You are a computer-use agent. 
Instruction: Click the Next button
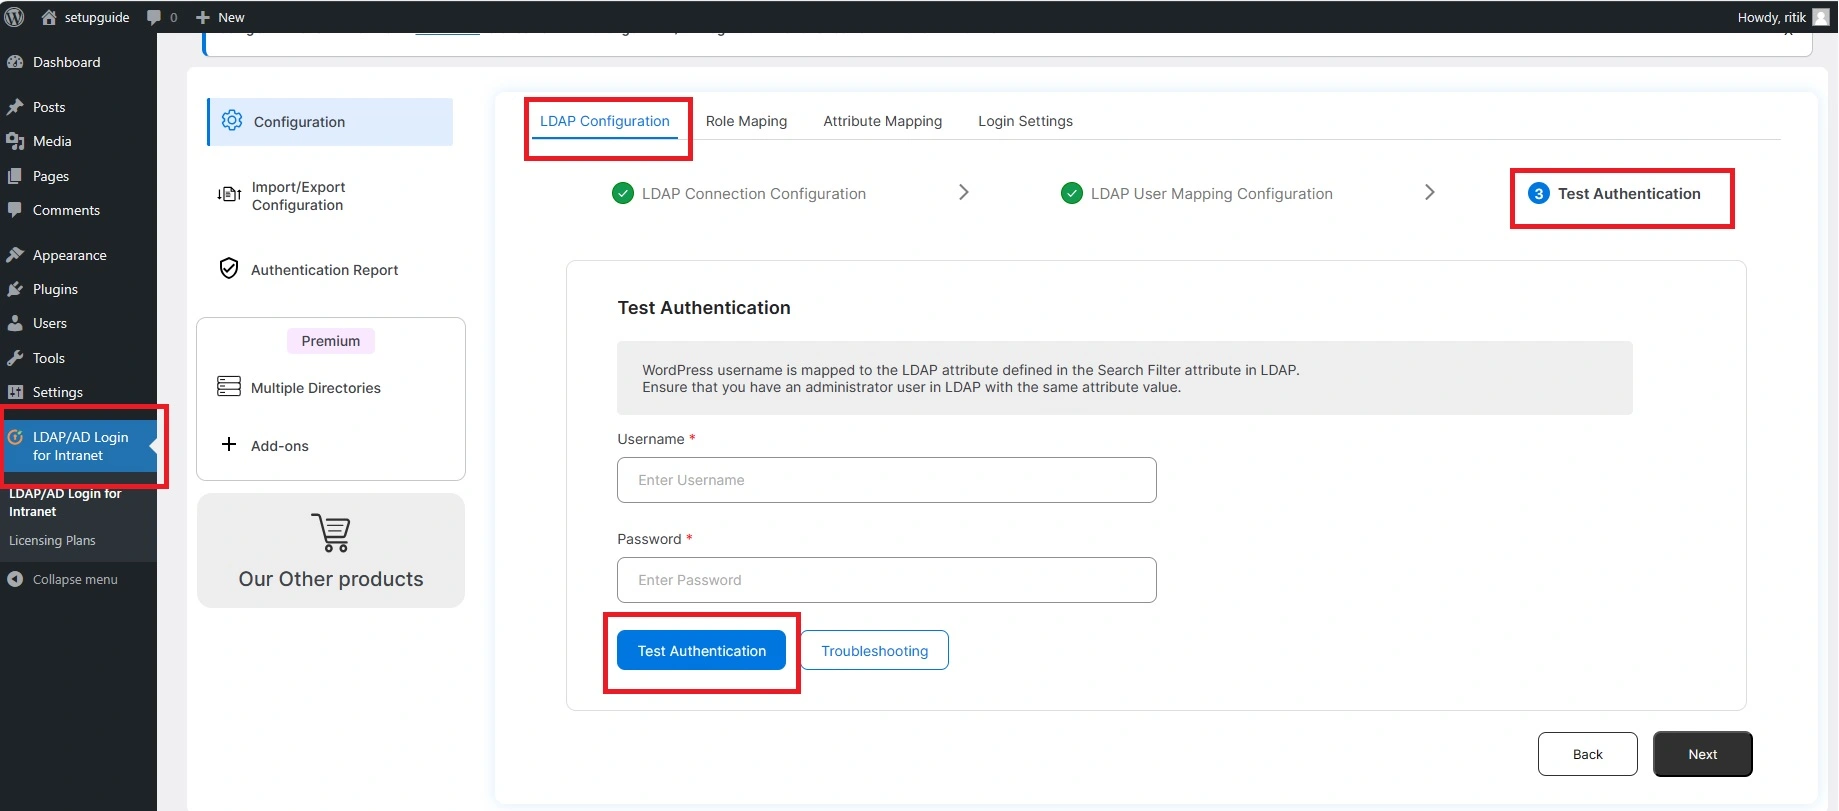tap(1703, 754)
